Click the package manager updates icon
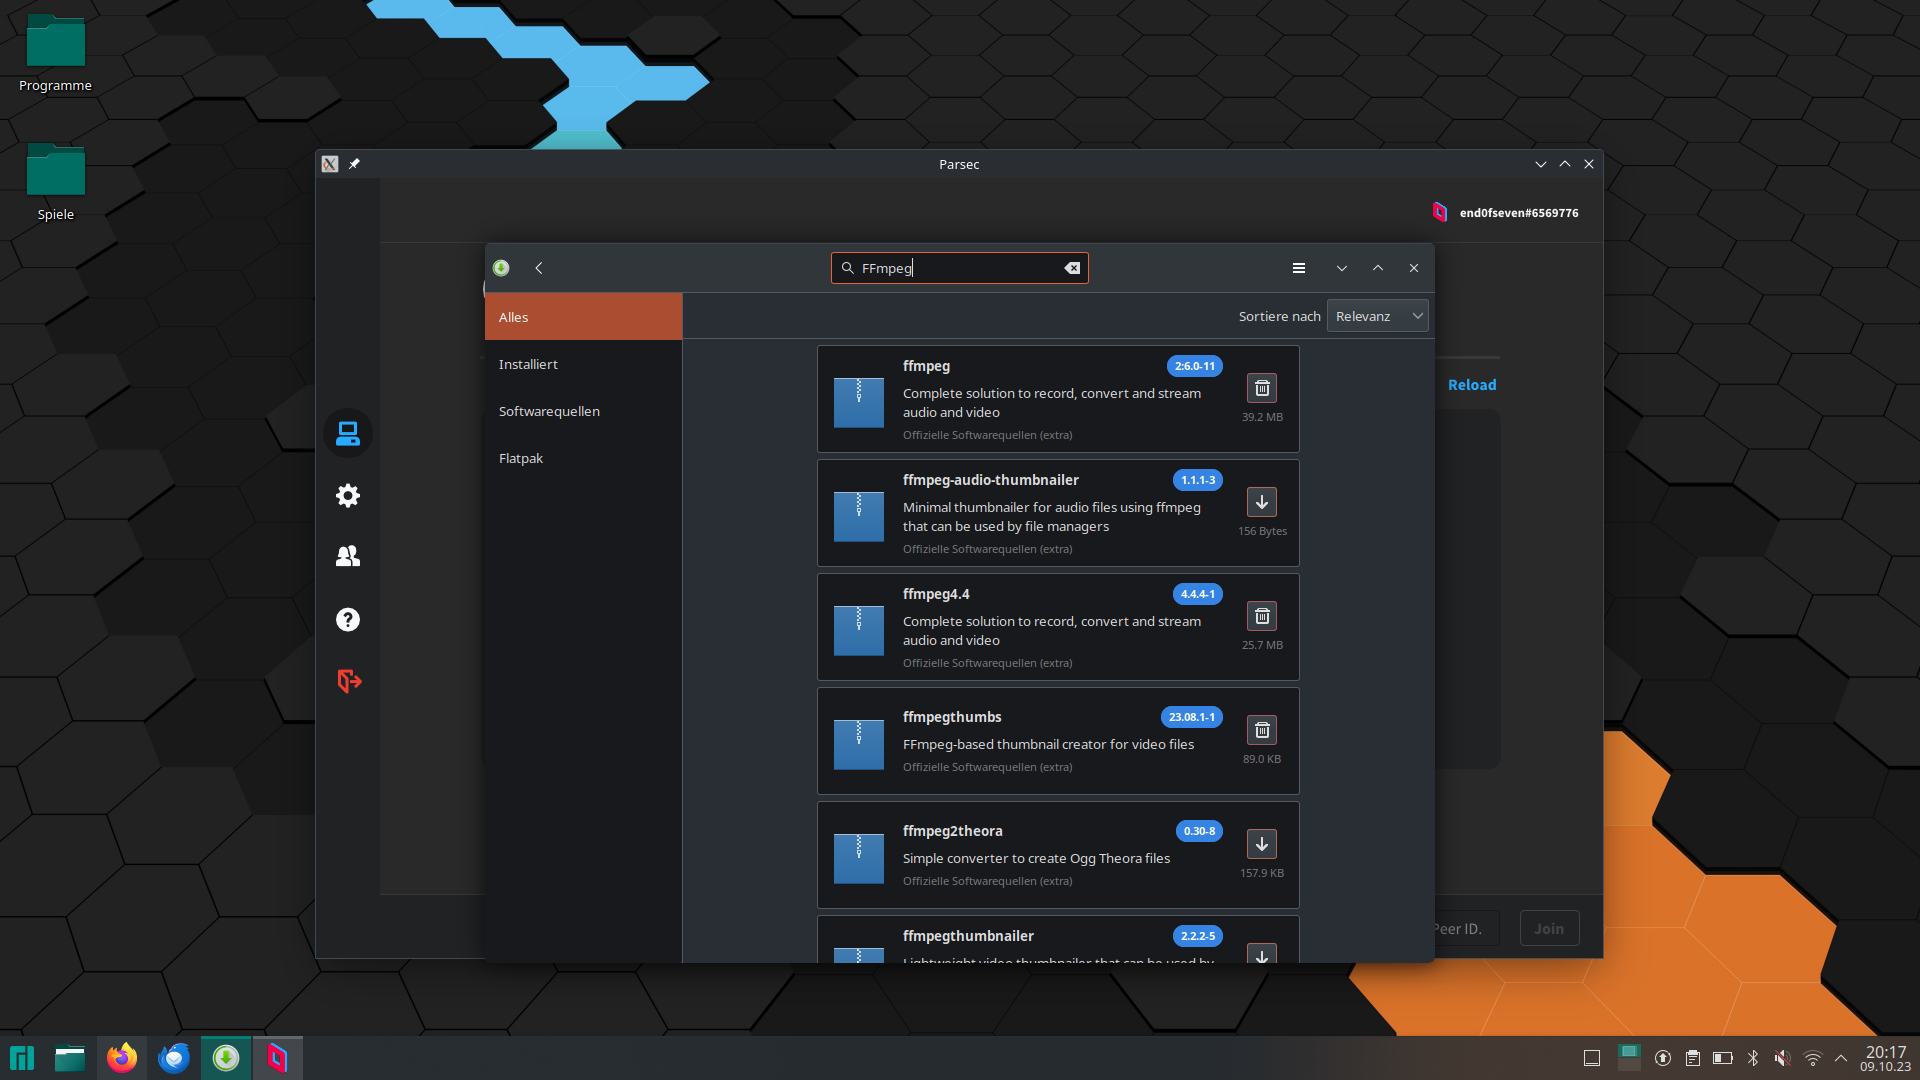The image size is (1920, 1080). point(501,268)
